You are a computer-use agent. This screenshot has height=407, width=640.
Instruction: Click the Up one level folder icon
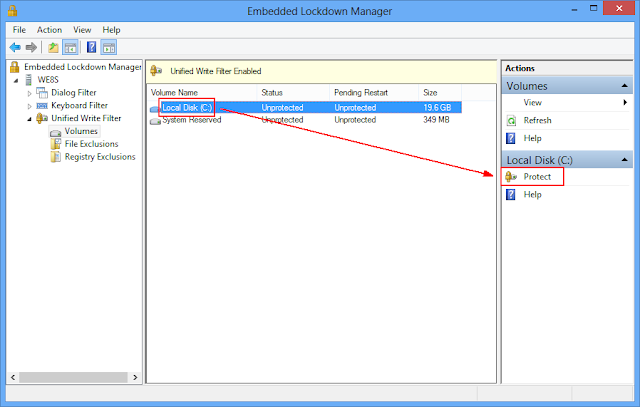click(x=53, y=47)
